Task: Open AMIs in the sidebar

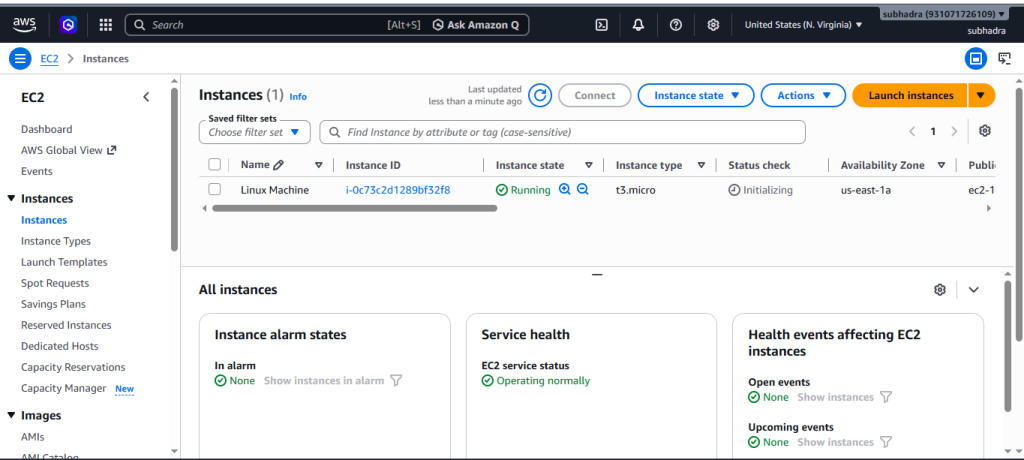Action: click(x=33, y=436)
